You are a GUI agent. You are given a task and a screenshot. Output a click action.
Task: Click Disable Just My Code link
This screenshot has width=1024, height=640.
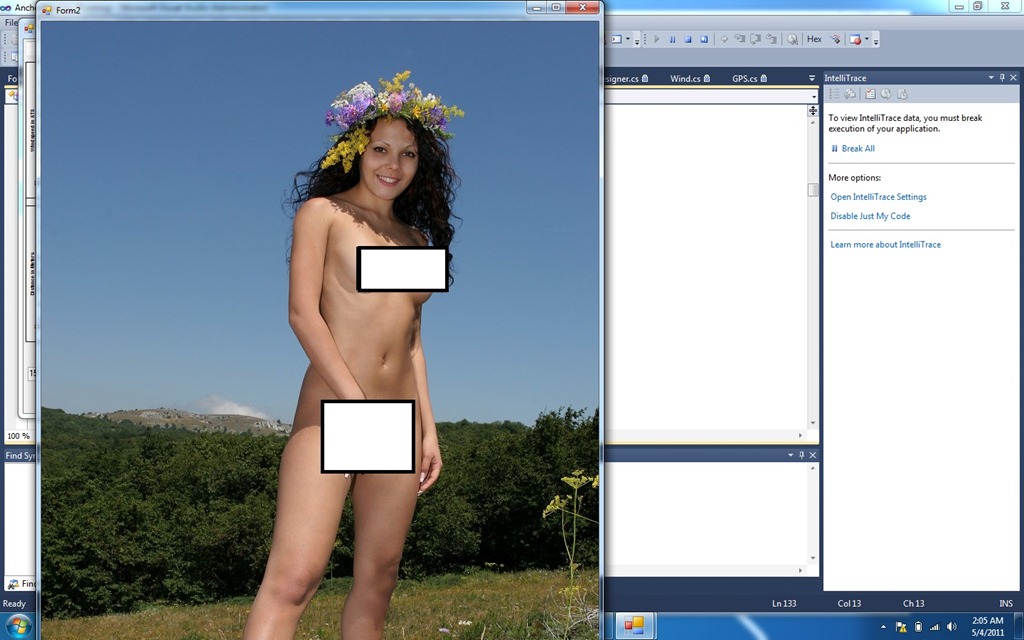[870, 216]
